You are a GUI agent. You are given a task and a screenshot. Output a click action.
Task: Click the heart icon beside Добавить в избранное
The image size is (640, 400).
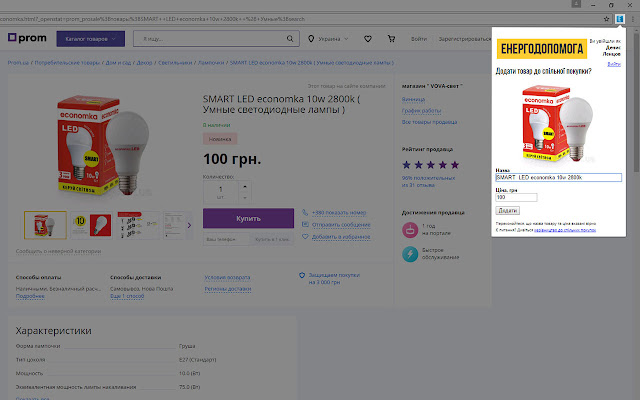point(305,237)
